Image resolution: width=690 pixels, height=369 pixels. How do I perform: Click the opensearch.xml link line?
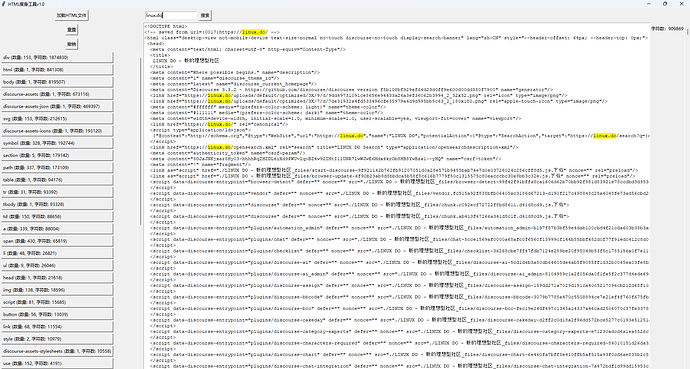point(334,147)
